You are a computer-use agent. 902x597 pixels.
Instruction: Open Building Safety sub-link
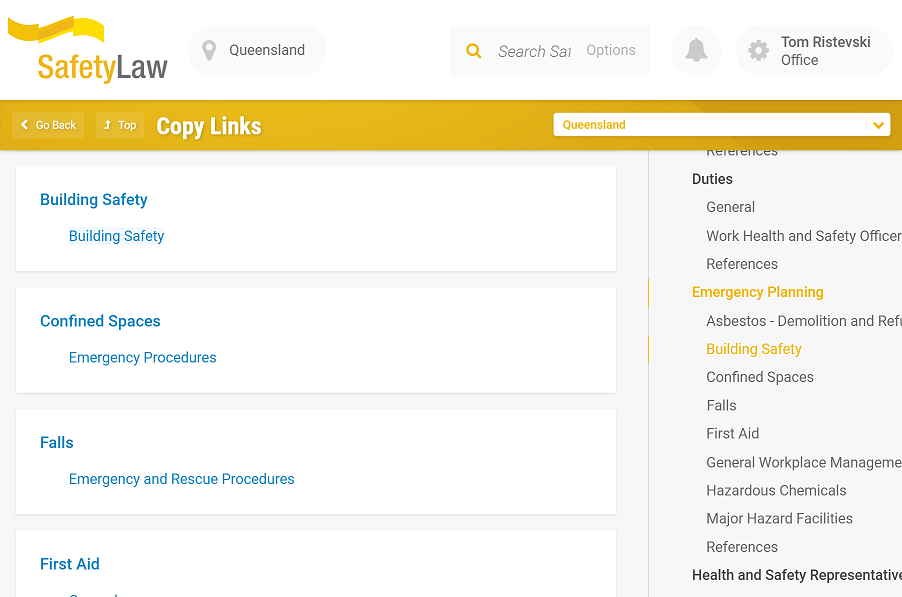pyautogui.click(x=117, y=236)
